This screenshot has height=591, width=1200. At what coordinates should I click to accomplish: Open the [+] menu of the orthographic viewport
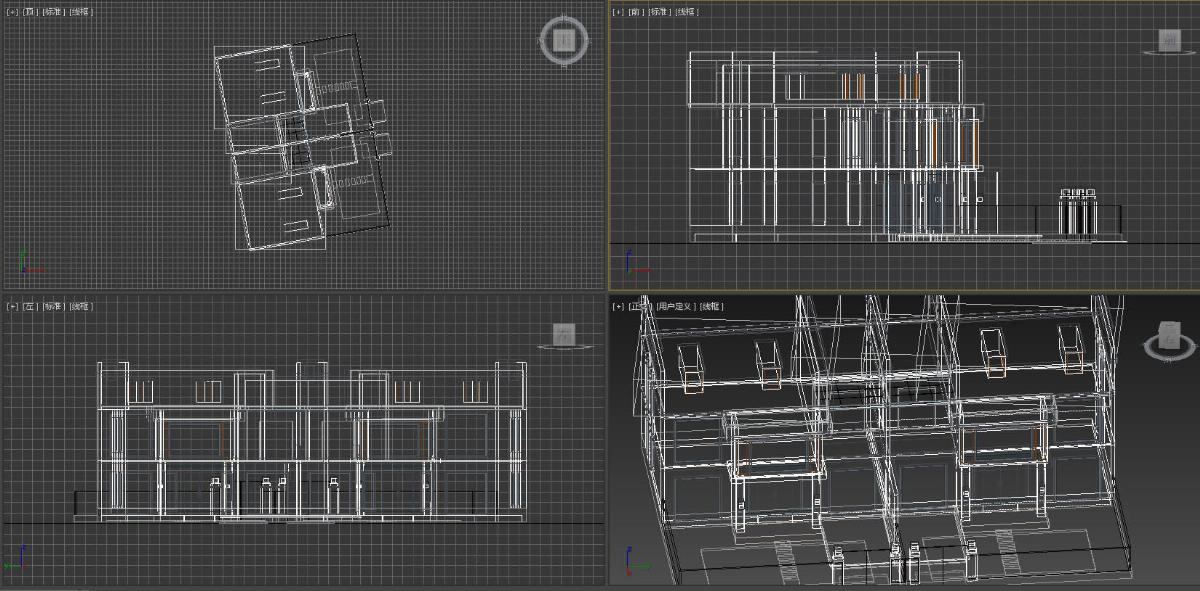click(618, 306)
